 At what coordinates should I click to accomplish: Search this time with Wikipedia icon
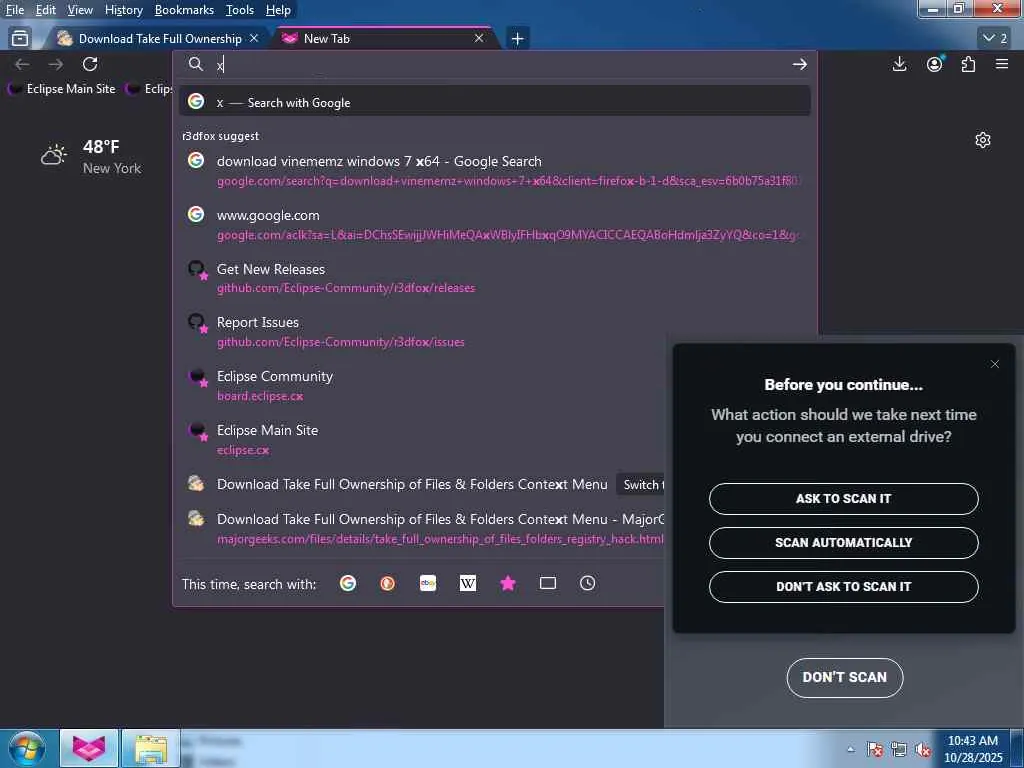468,583
